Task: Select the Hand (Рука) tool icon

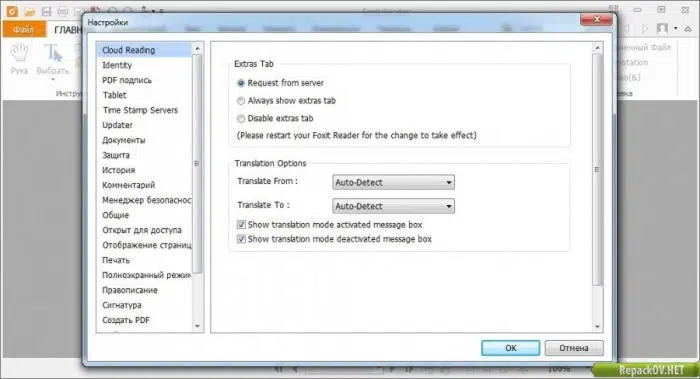Action: coord(19,53)
